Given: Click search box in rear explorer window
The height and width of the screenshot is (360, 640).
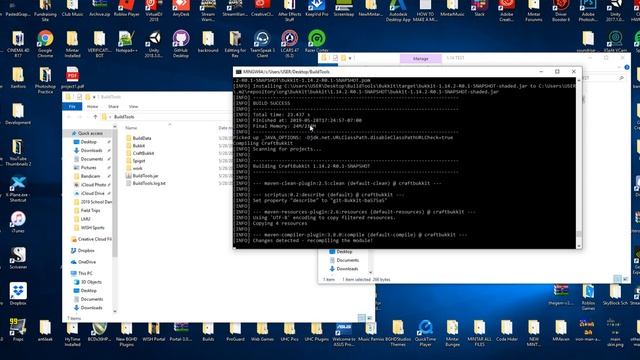Looking at the screenshot, I should 603,78.
